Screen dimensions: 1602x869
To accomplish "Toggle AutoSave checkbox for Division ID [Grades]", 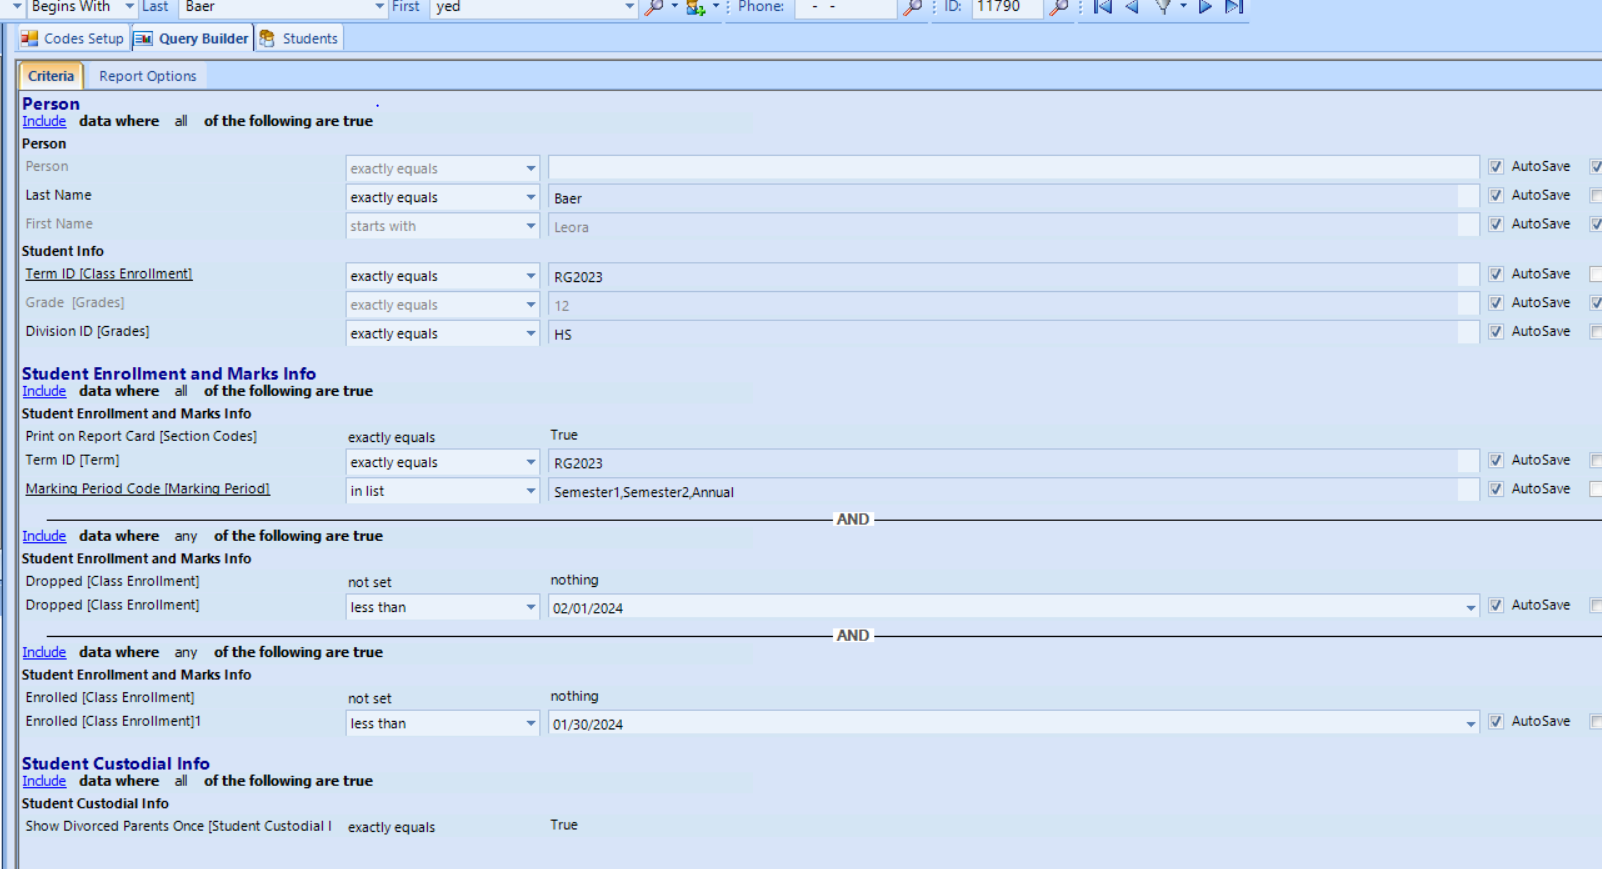I will click(x=1496, y=332).
